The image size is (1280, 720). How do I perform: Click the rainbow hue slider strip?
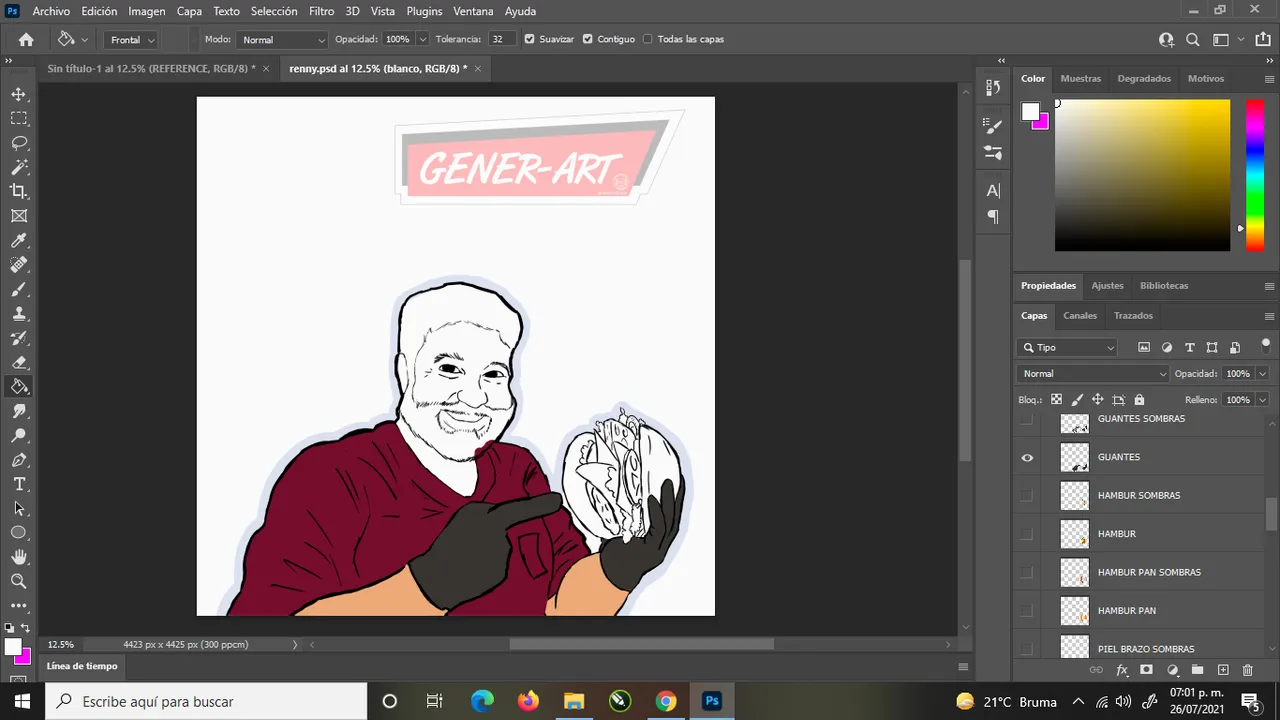1254,175
